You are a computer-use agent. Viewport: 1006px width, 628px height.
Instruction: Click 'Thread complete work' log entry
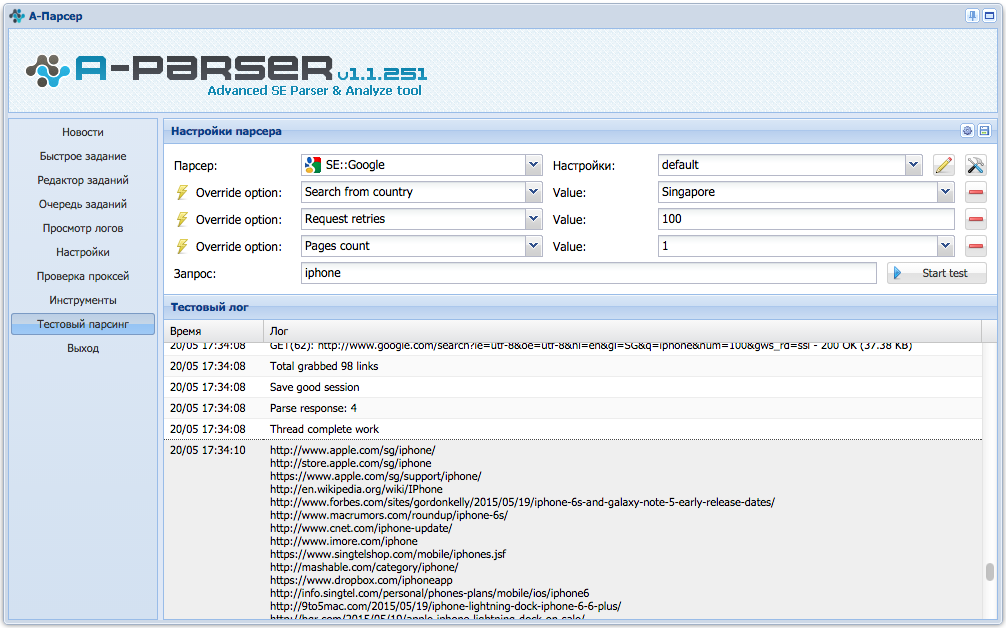click(x=573, y=429)
